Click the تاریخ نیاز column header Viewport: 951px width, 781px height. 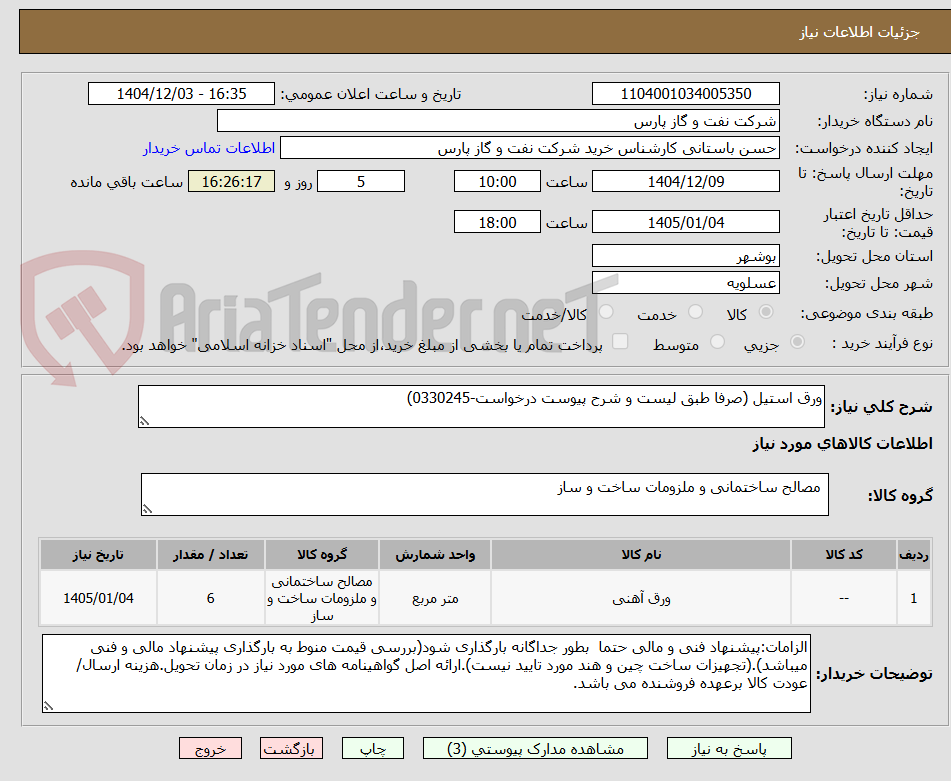(98, 554)
